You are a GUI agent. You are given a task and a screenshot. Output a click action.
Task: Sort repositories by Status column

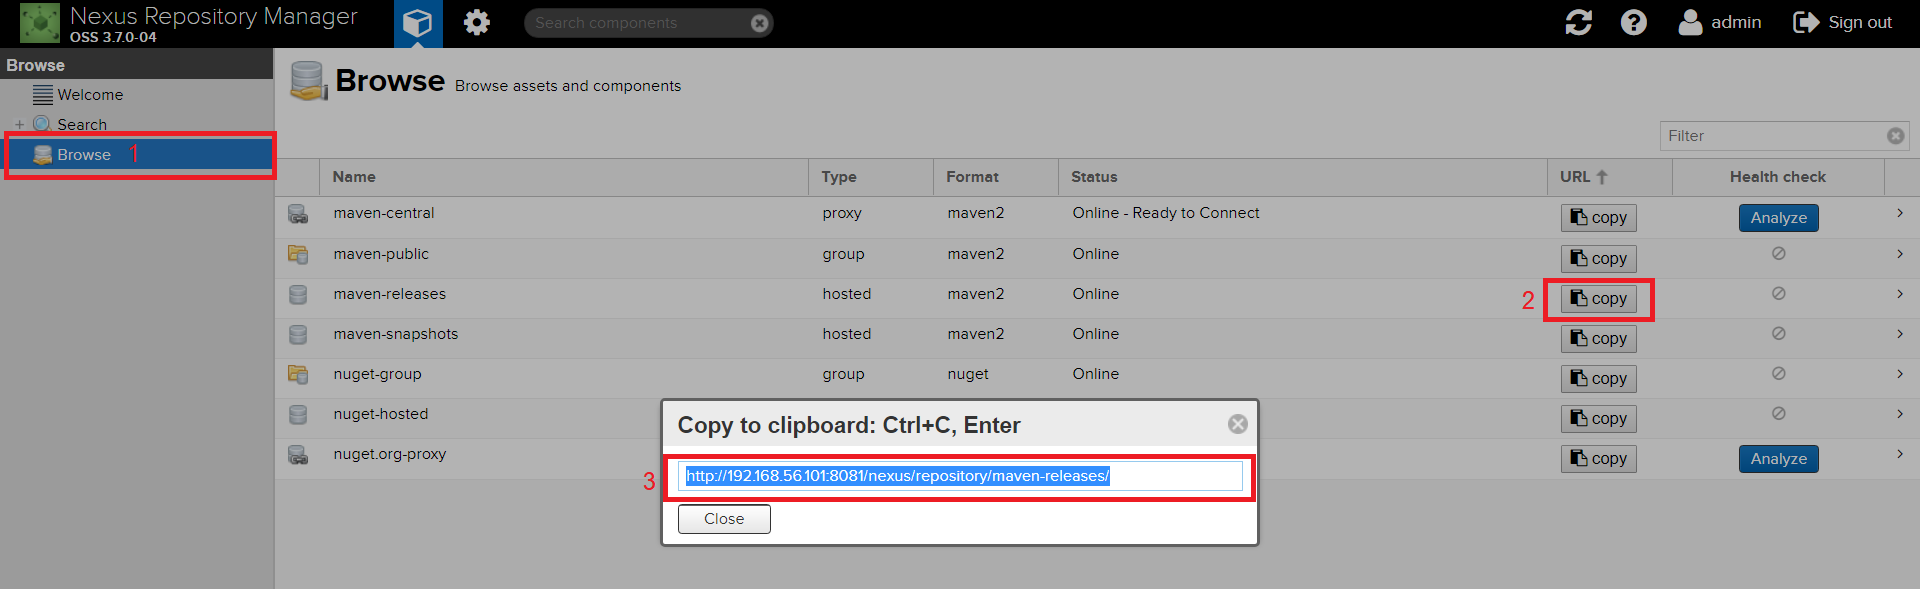[x=1303, y=177]
